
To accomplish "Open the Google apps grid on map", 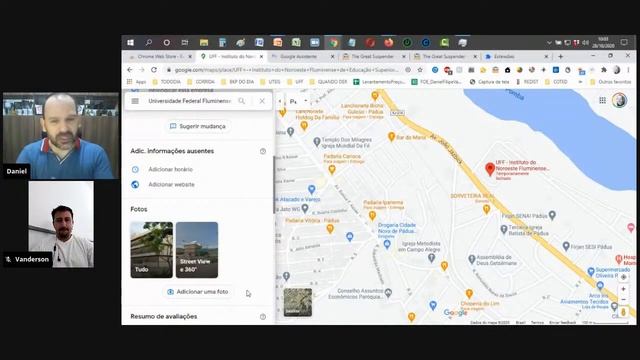I will click(x=602, y=100).
